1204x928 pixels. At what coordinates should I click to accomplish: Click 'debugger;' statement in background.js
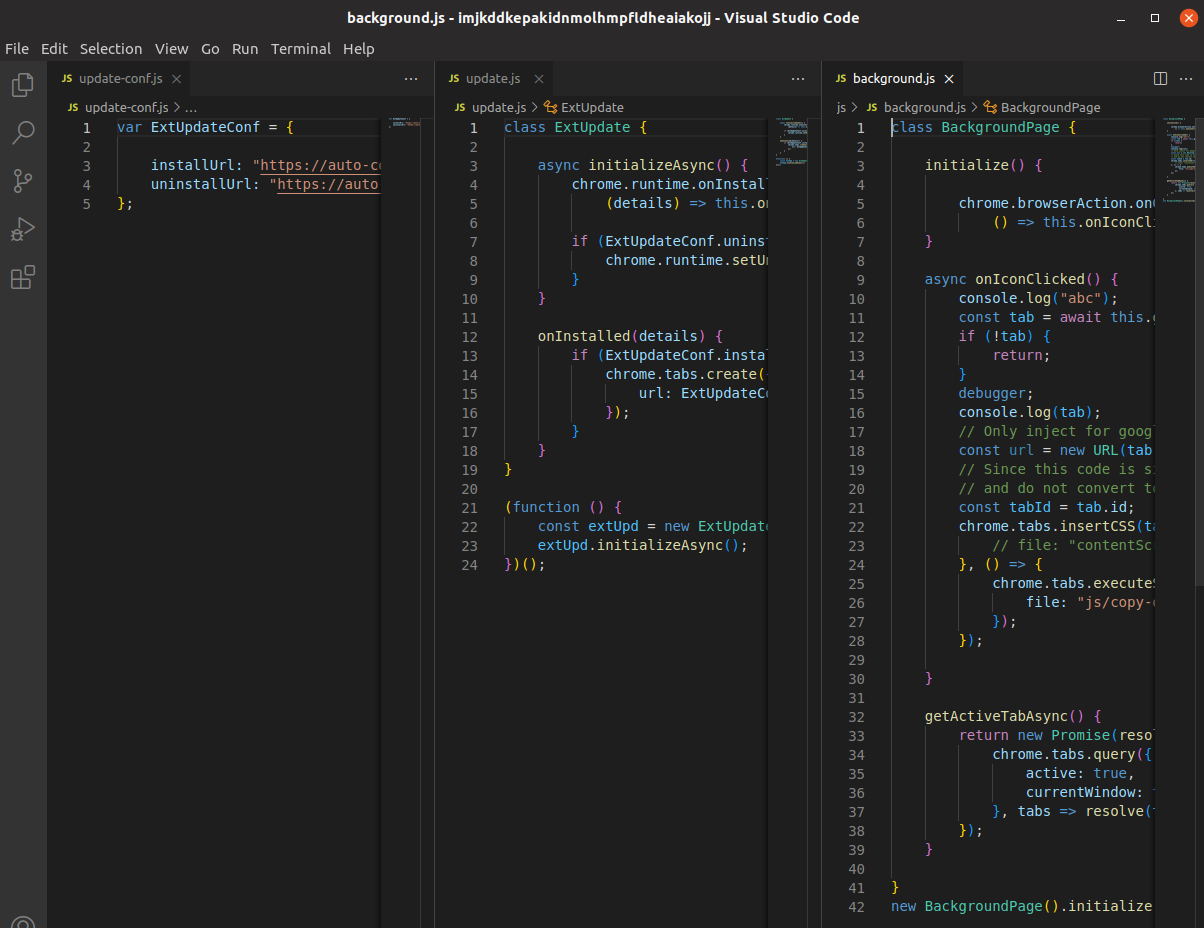[996, 394]
